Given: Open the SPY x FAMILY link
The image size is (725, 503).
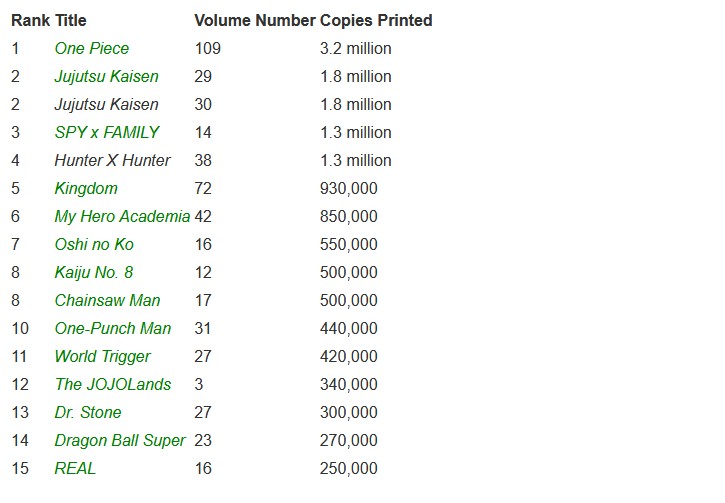Looking at the screenshot, I should click(106, 132).
